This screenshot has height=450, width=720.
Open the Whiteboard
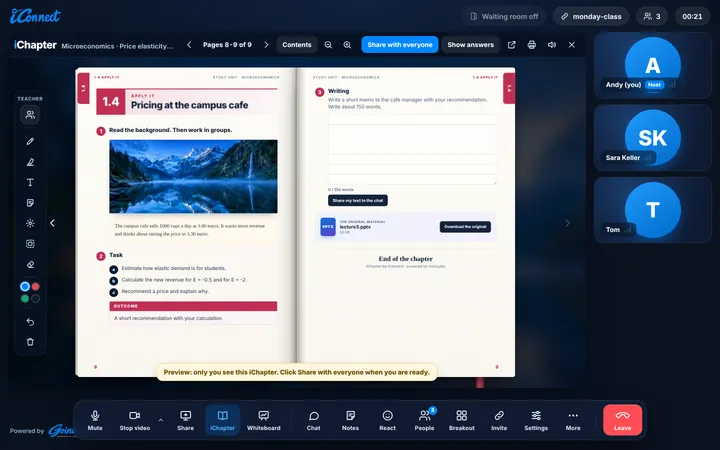[264, 420]
